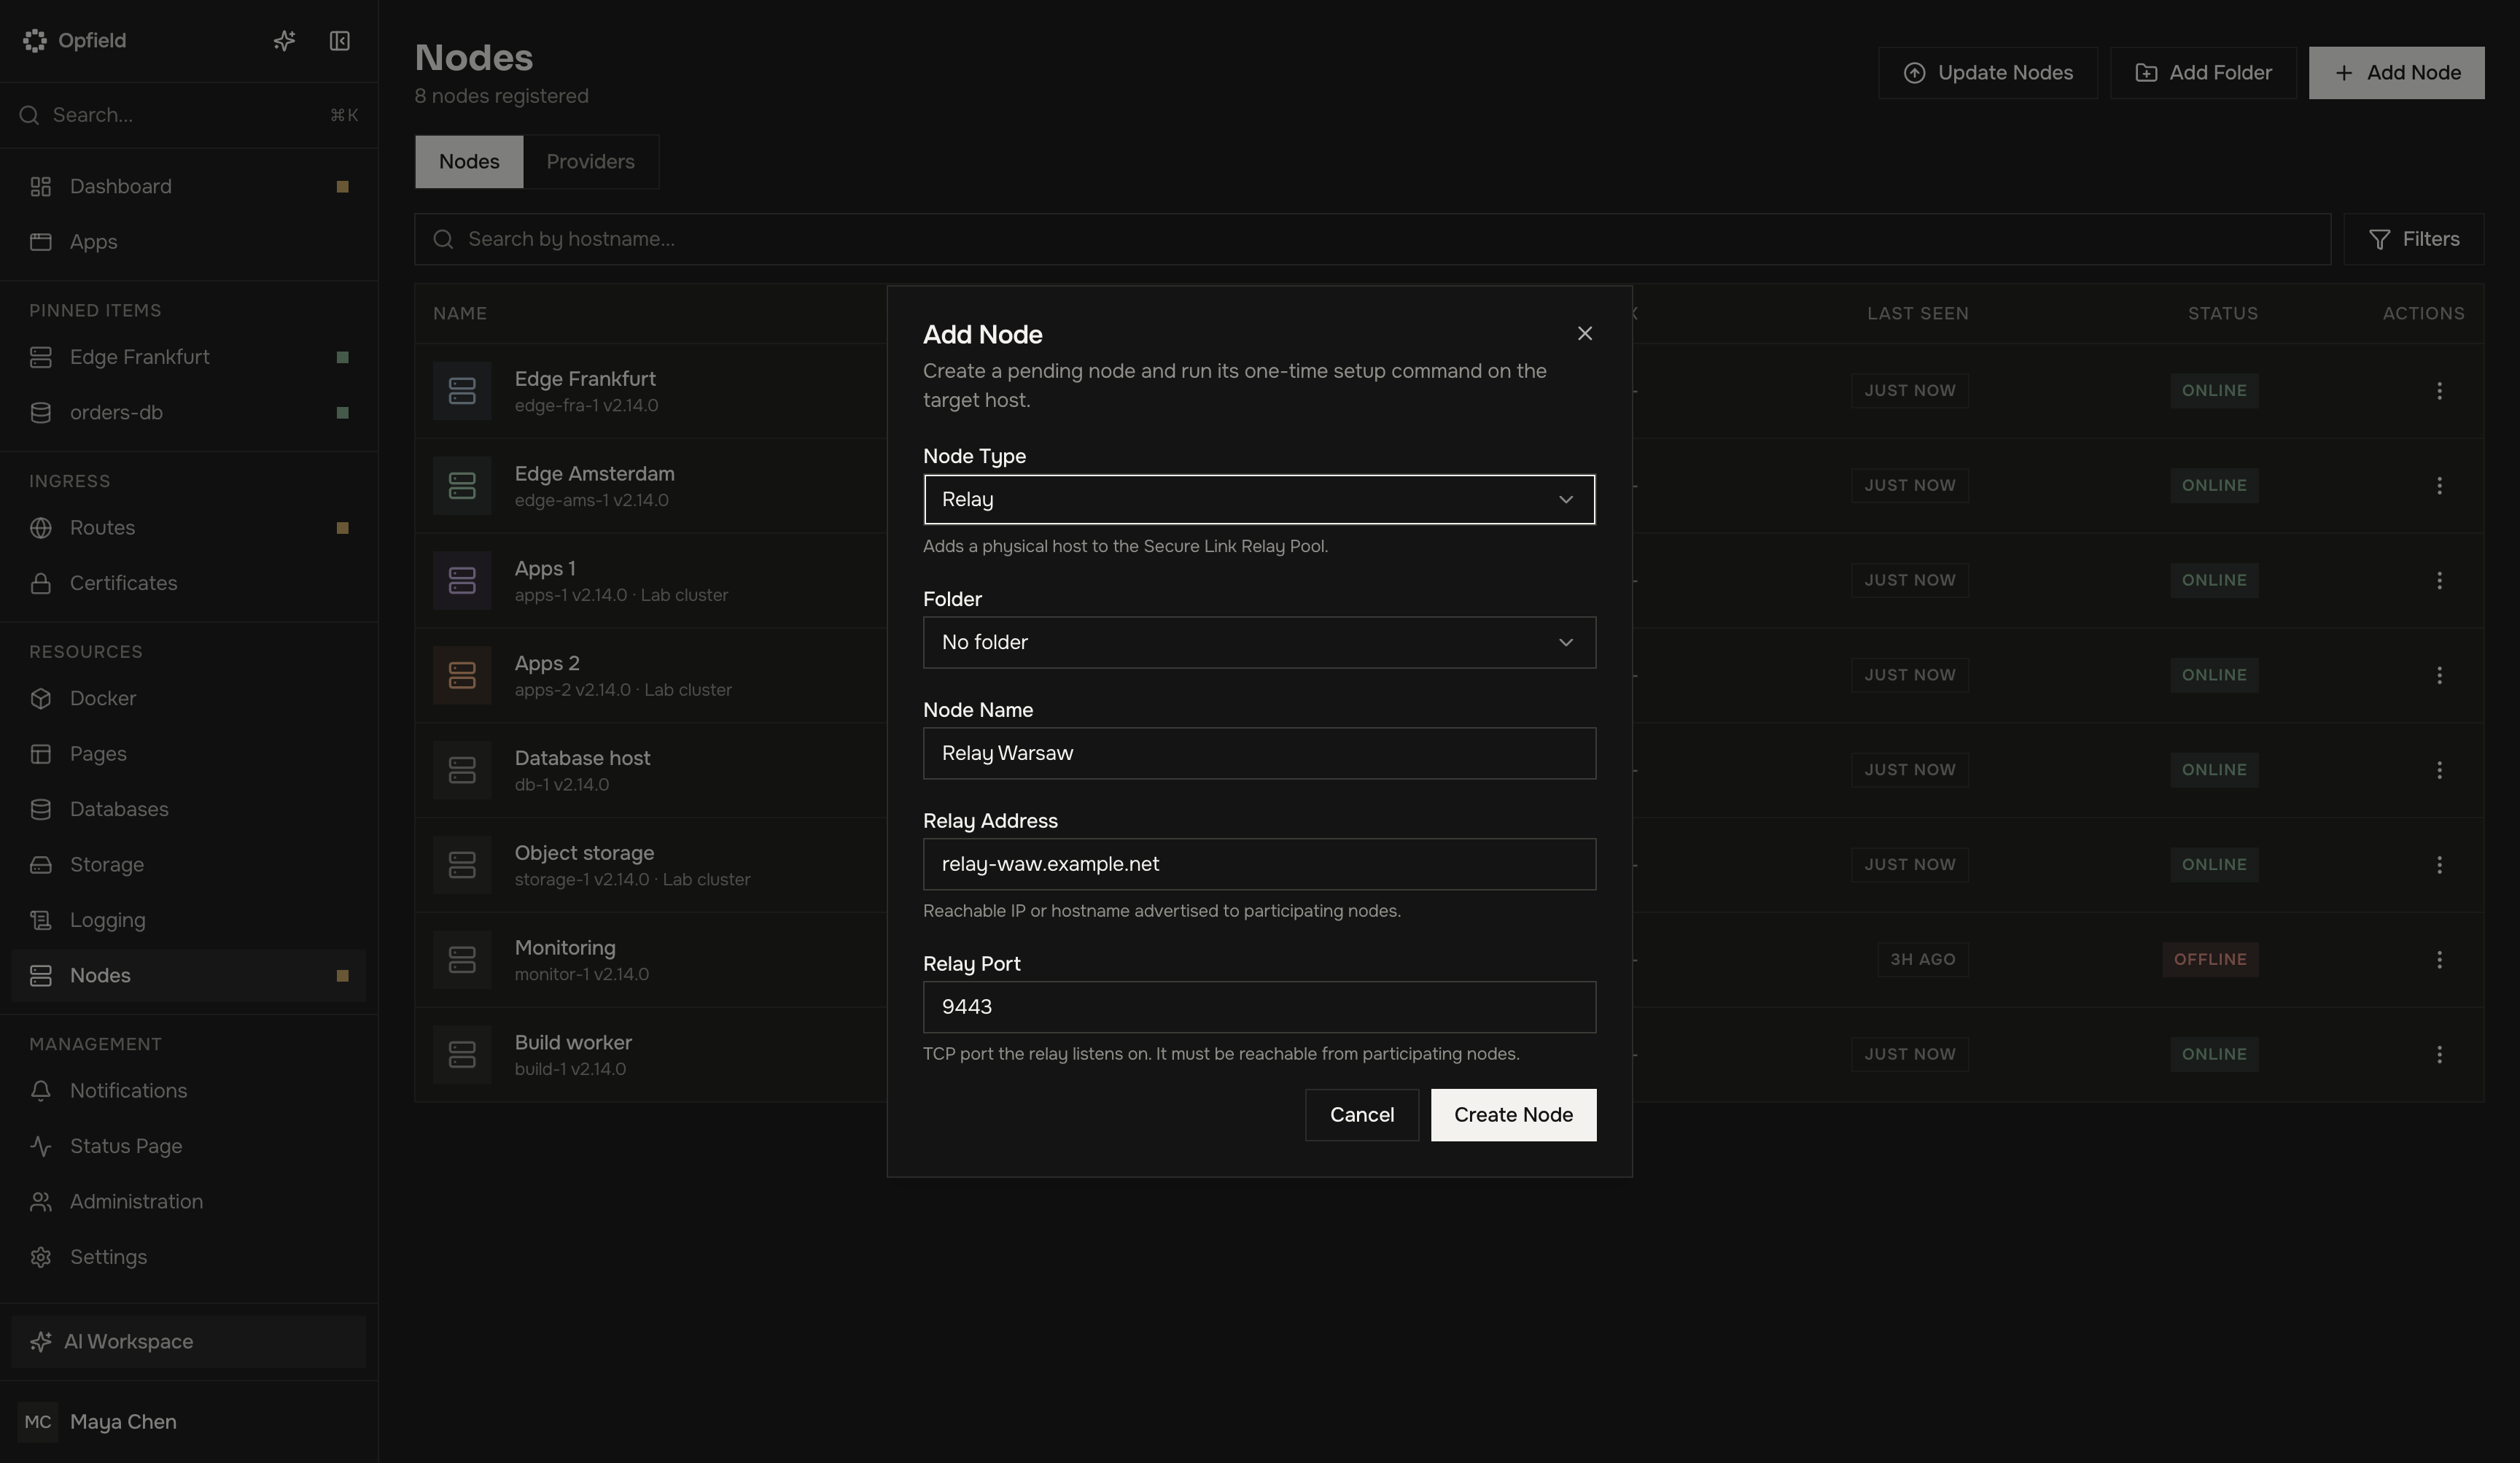
Task: Open the AI sparkle icon beside Opfield
Action: 284,41
